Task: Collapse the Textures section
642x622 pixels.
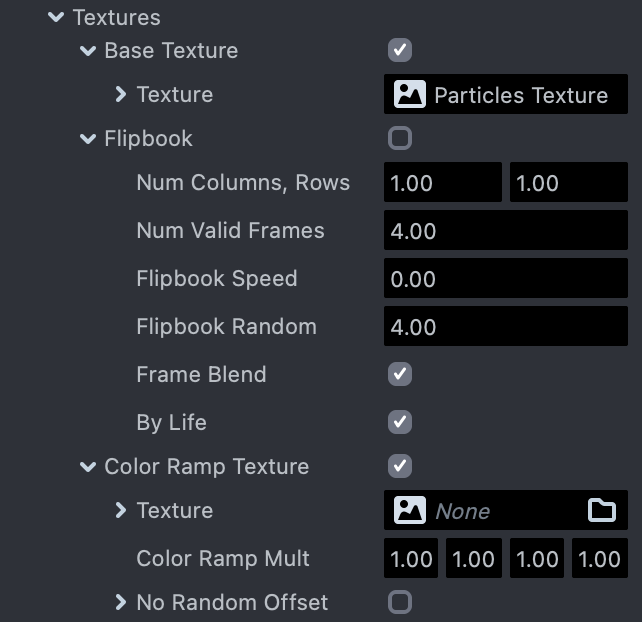Action: [56, 18]
